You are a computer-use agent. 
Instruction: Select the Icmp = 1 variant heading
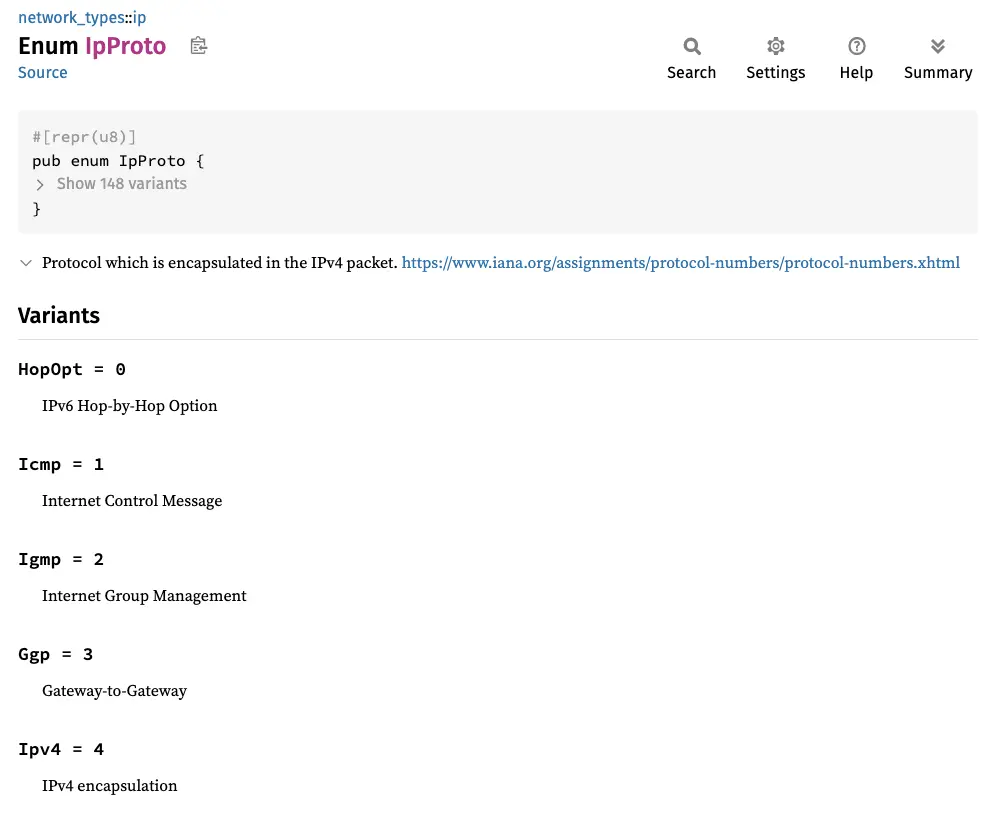(61, 464)
